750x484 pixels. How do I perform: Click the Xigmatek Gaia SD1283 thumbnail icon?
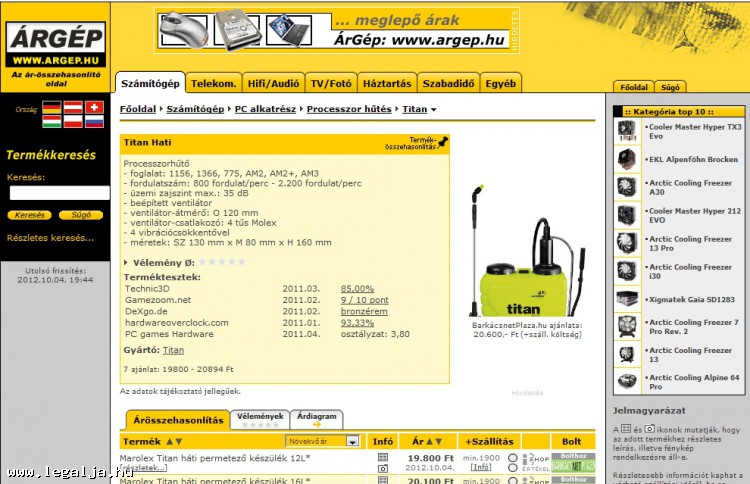[x=627, y=299]
